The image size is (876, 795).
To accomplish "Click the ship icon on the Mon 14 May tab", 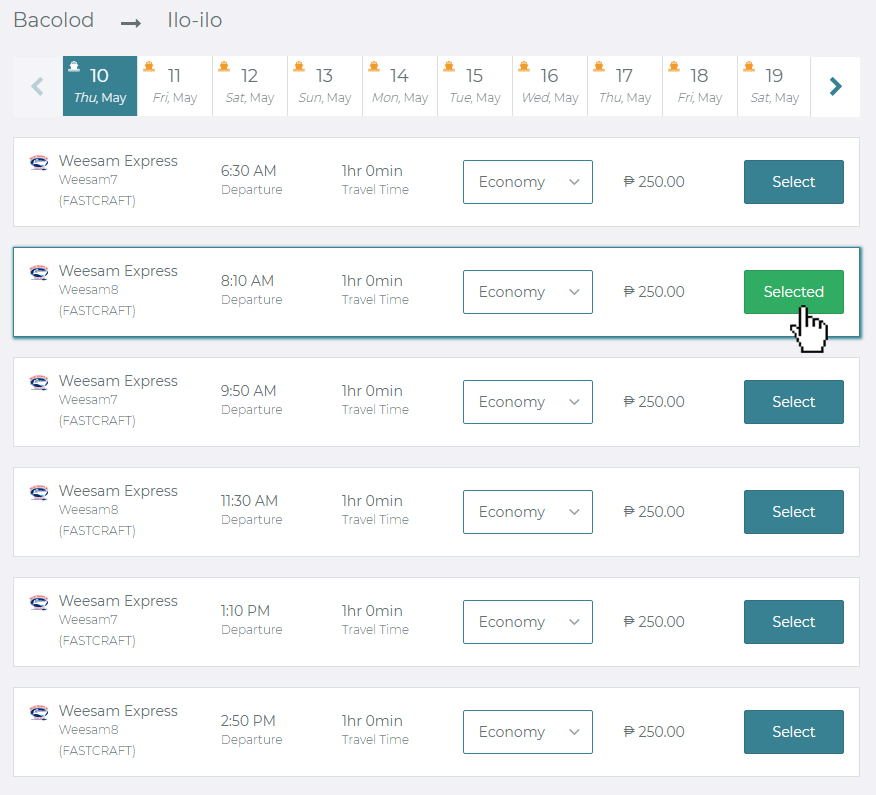I will pyautogui.click(x=374, y=67).
